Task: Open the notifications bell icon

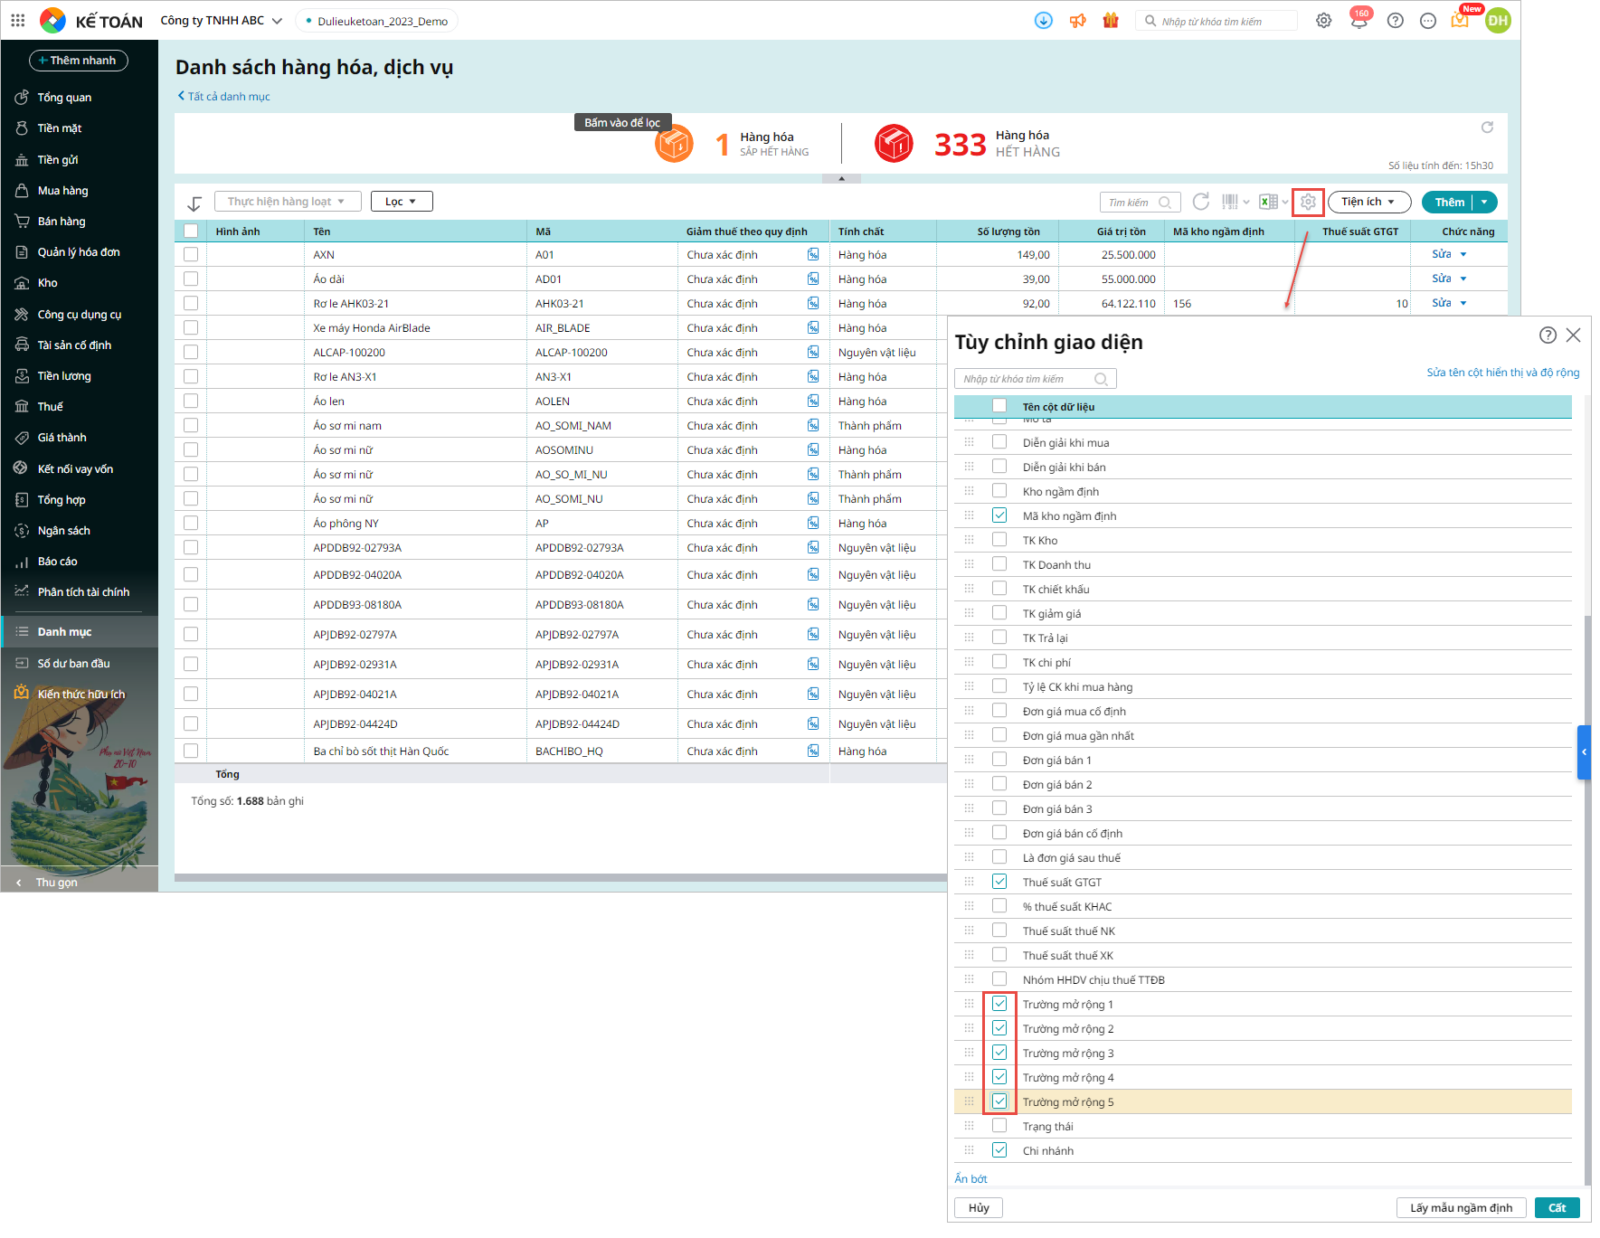Action: click(x=1358, y=21)
